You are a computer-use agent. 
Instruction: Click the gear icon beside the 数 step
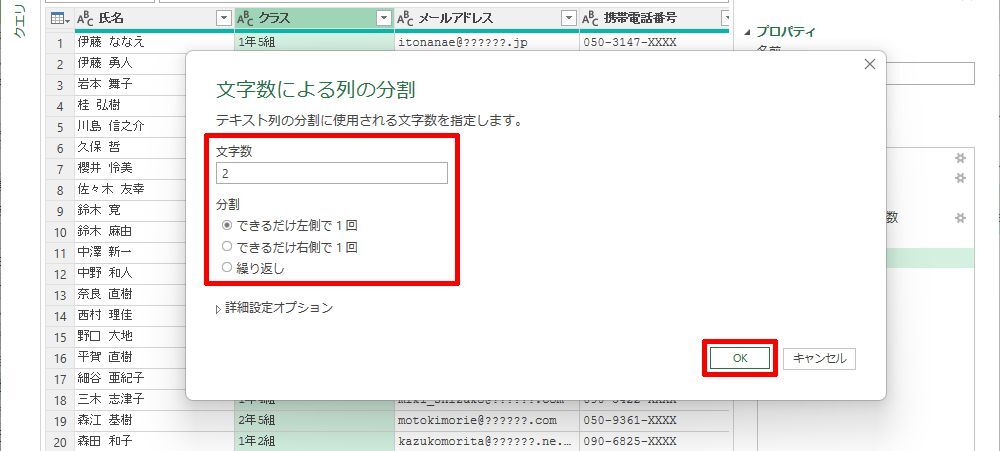pos(960,218)
